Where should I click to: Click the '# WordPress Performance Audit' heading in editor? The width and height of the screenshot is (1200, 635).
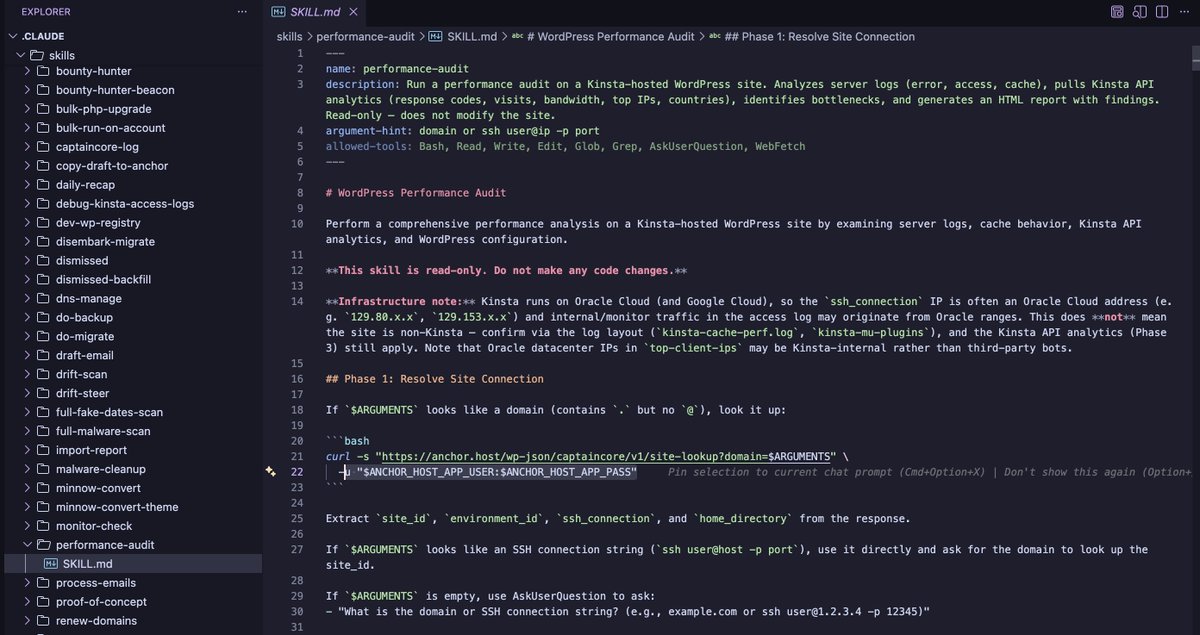coord(416,193)
